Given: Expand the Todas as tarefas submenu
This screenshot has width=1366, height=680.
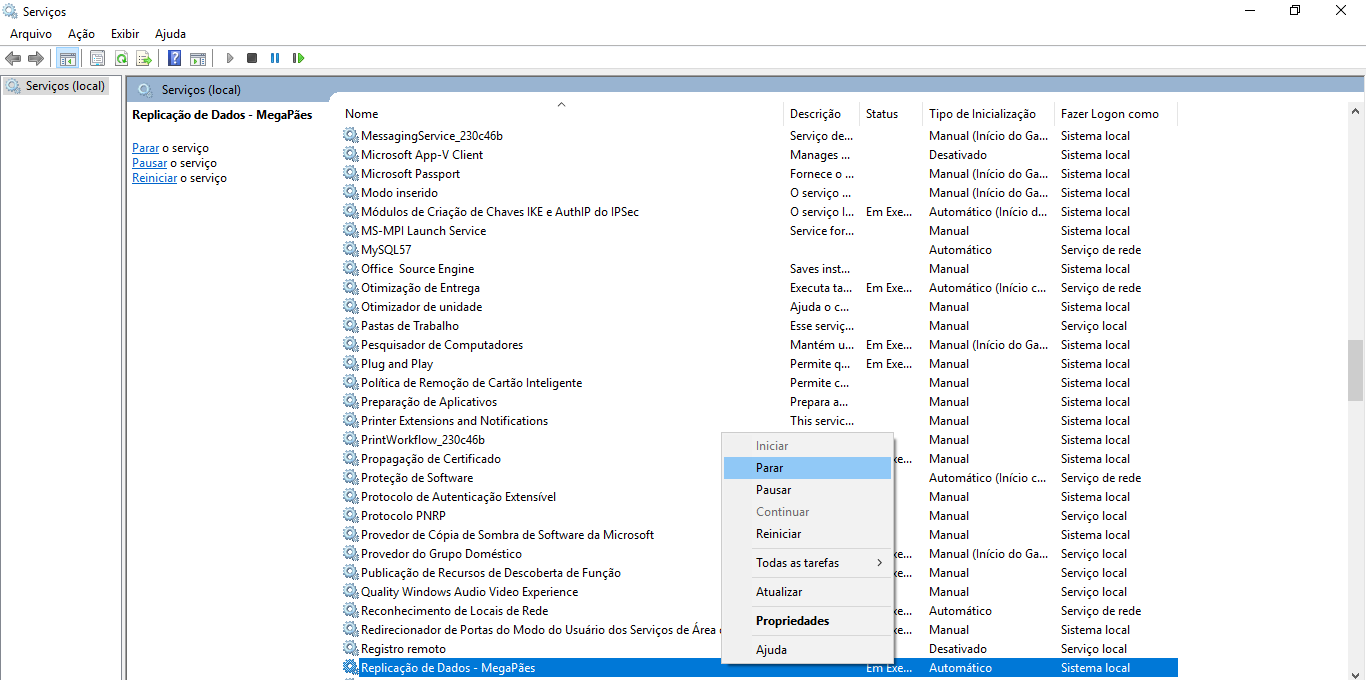Looking at the screenshot, I should (x=807, y=563).
